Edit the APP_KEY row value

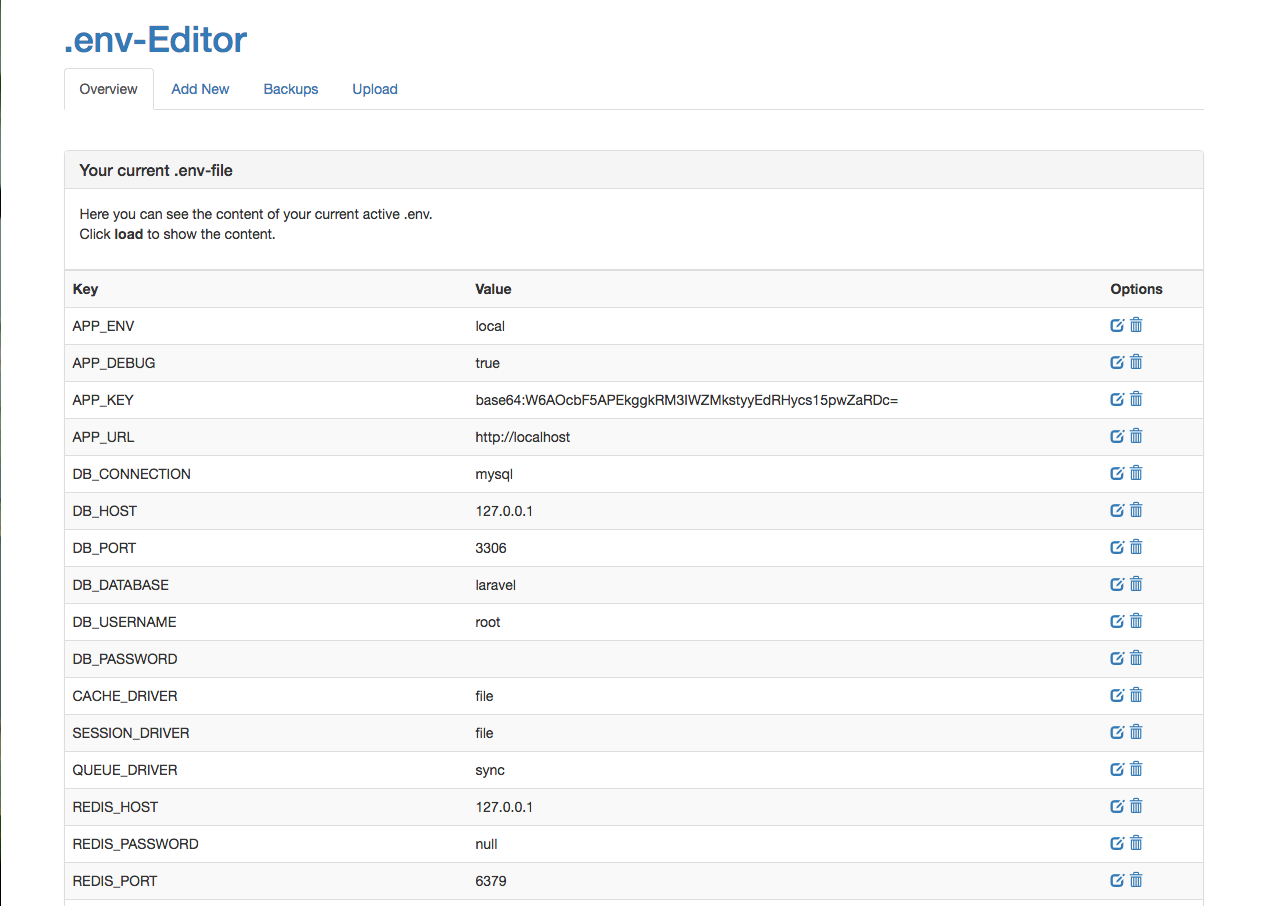[1117, 399]
